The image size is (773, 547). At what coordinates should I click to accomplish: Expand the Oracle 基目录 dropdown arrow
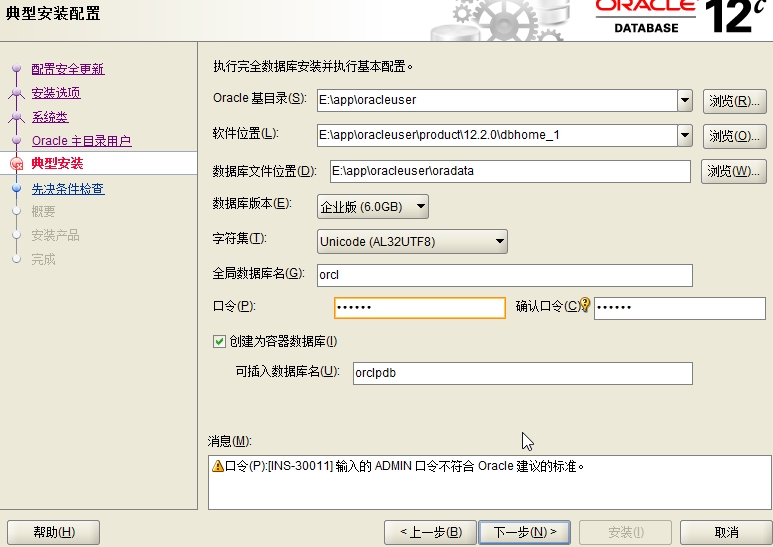[685, 101]
